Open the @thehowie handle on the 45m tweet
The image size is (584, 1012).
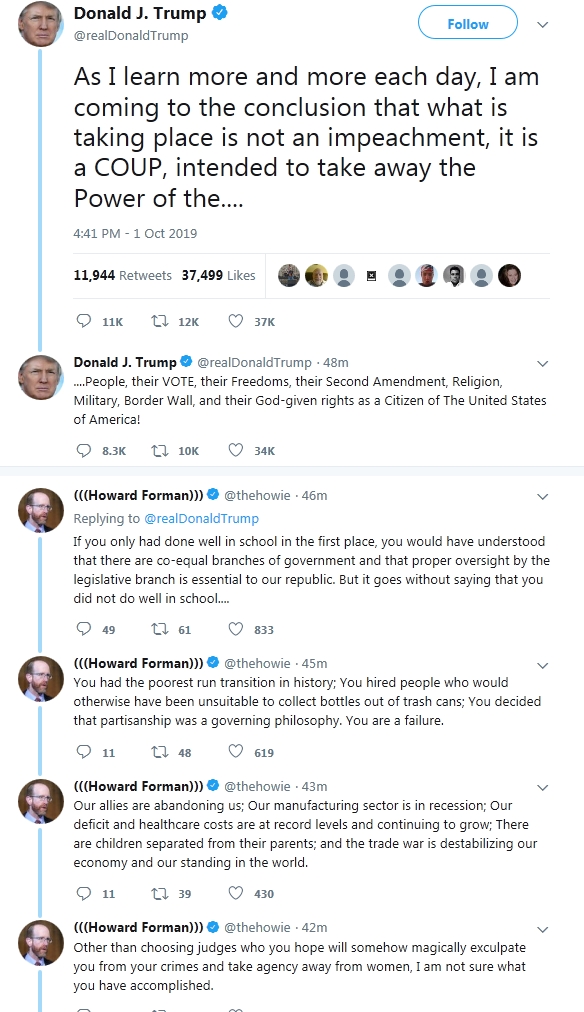[x=257, y=663]
